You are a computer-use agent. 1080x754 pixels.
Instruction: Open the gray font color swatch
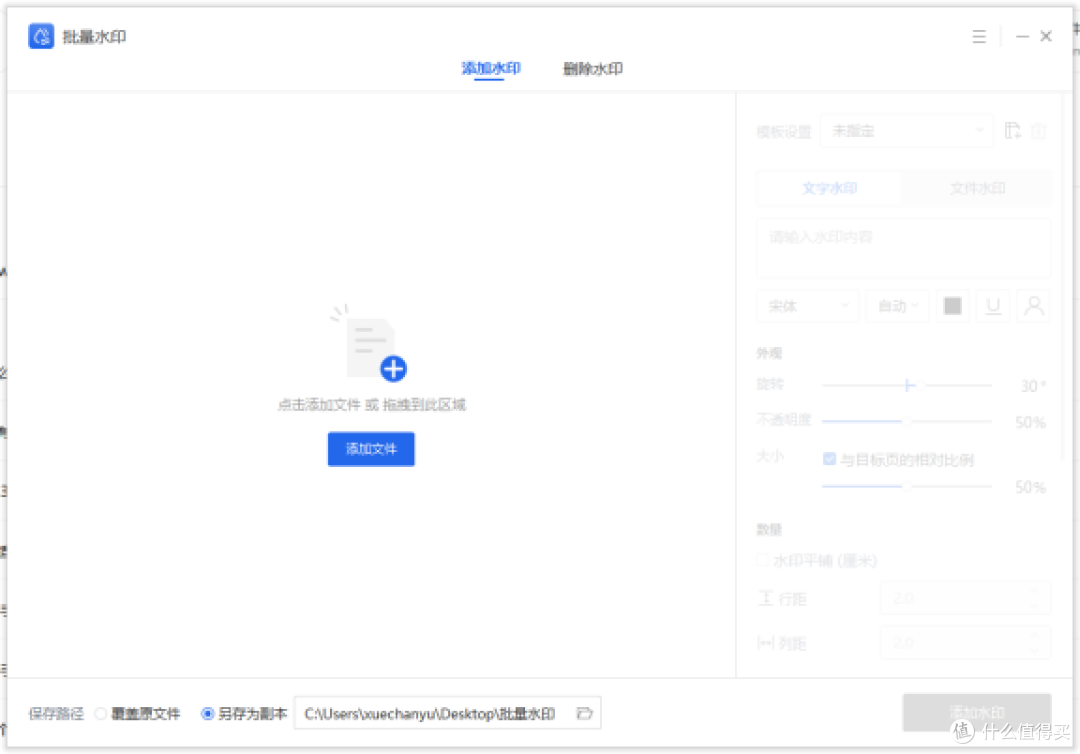click(x=953, y=306)
